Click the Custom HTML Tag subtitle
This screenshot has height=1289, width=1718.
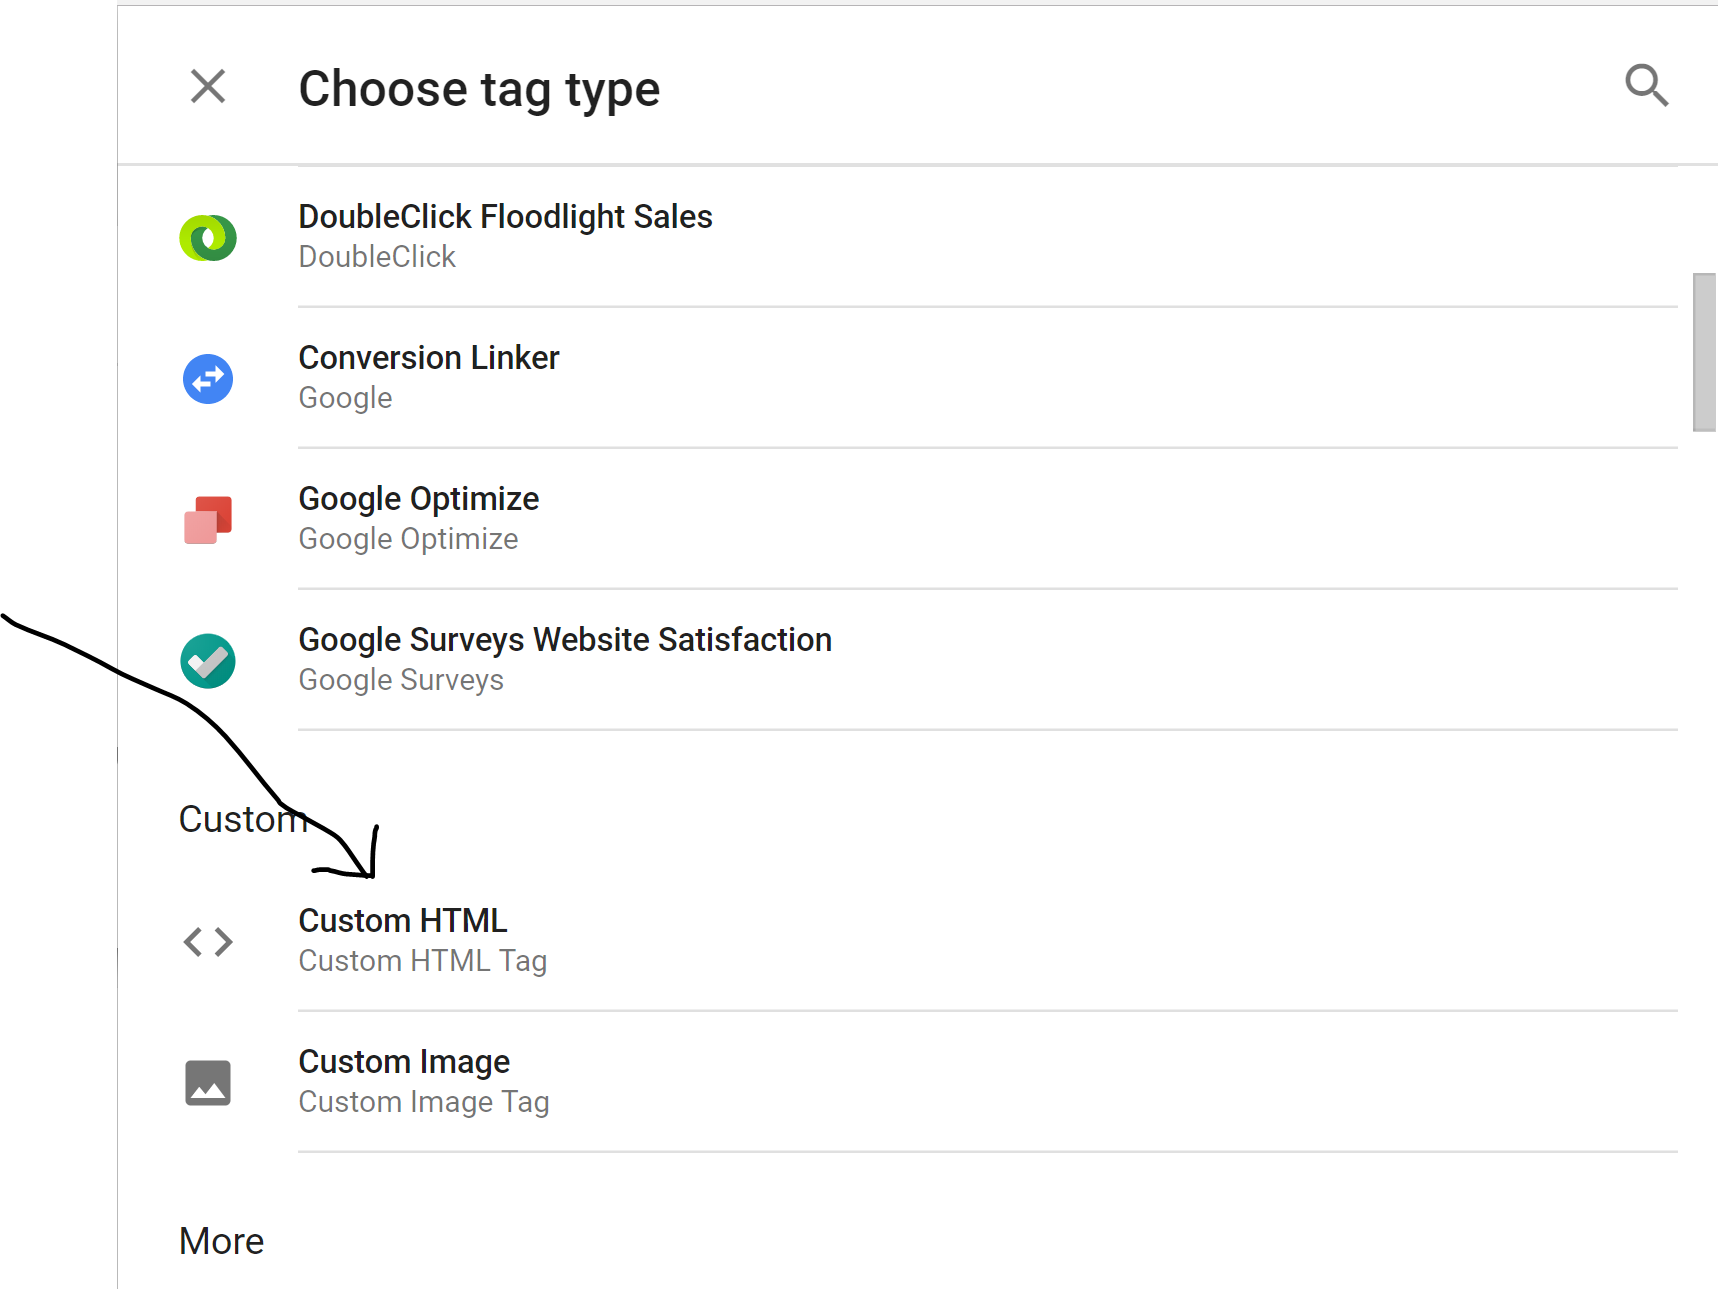pos(422,961)
